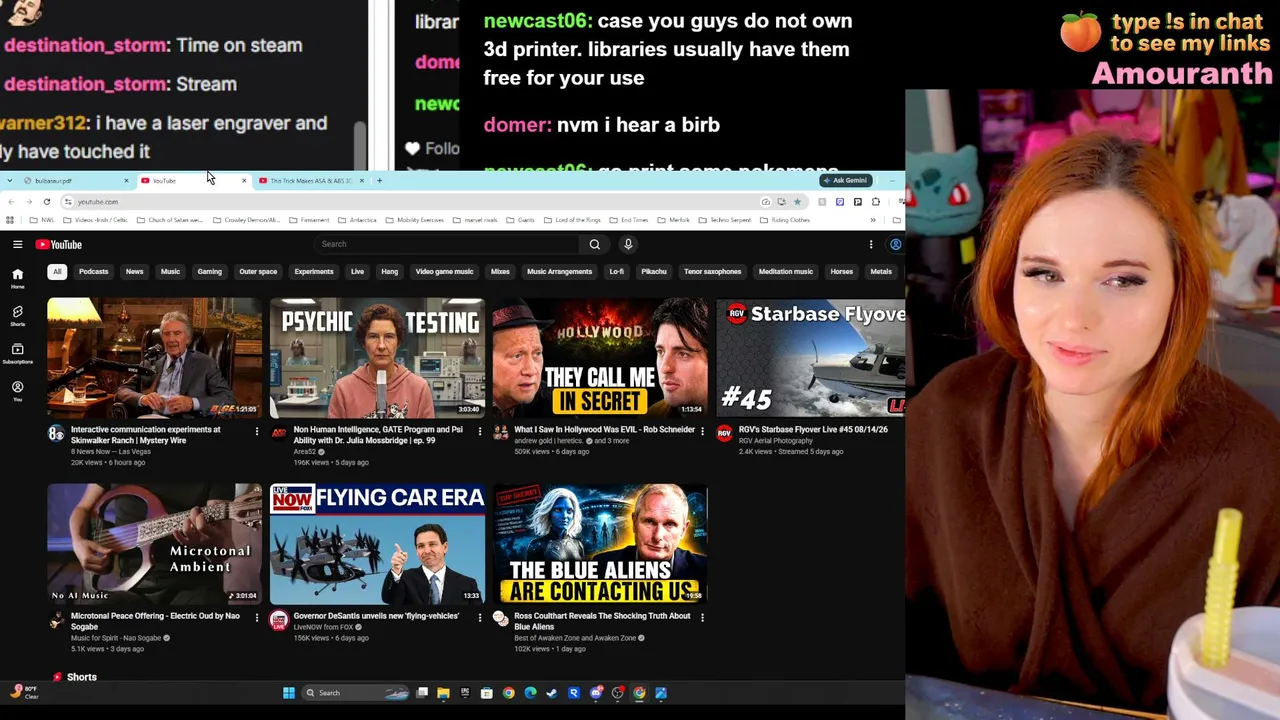Select the All filter chip
Viewport: 1280px width, 720px height.
[57, 272]
